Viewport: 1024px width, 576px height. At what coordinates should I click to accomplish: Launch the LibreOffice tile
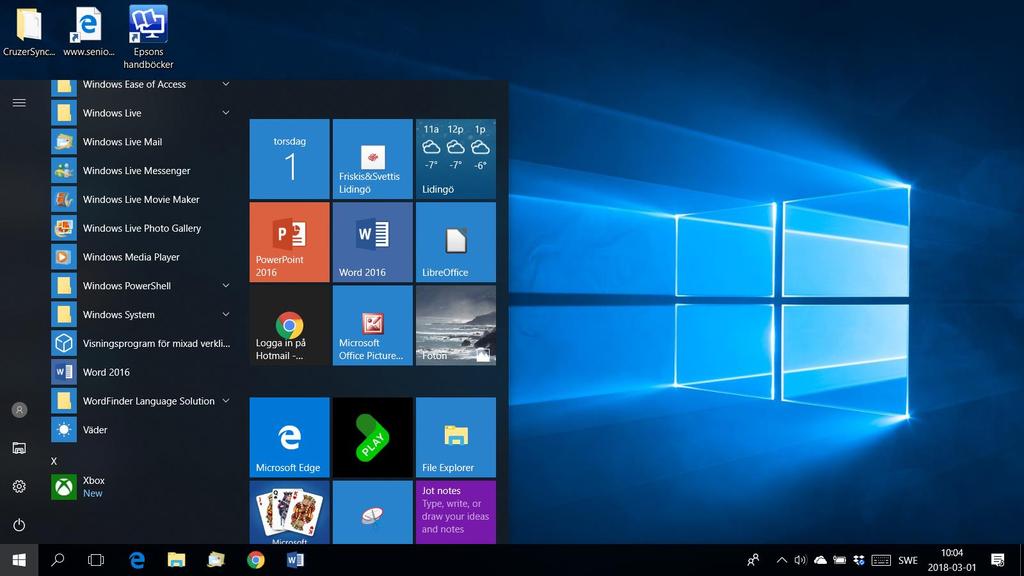(x=456, y=242)
